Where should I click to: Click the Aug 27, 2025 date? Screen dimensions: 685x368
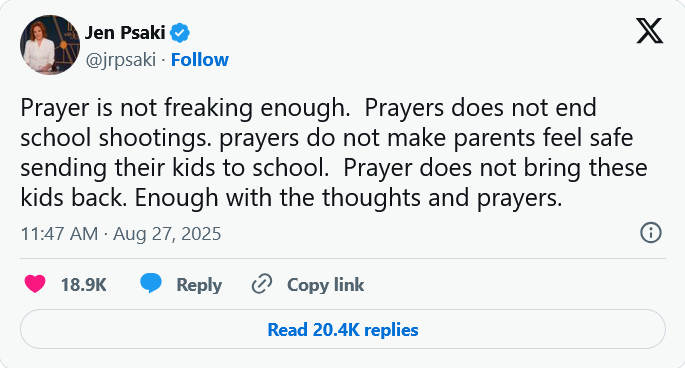(x=167, y=234)
